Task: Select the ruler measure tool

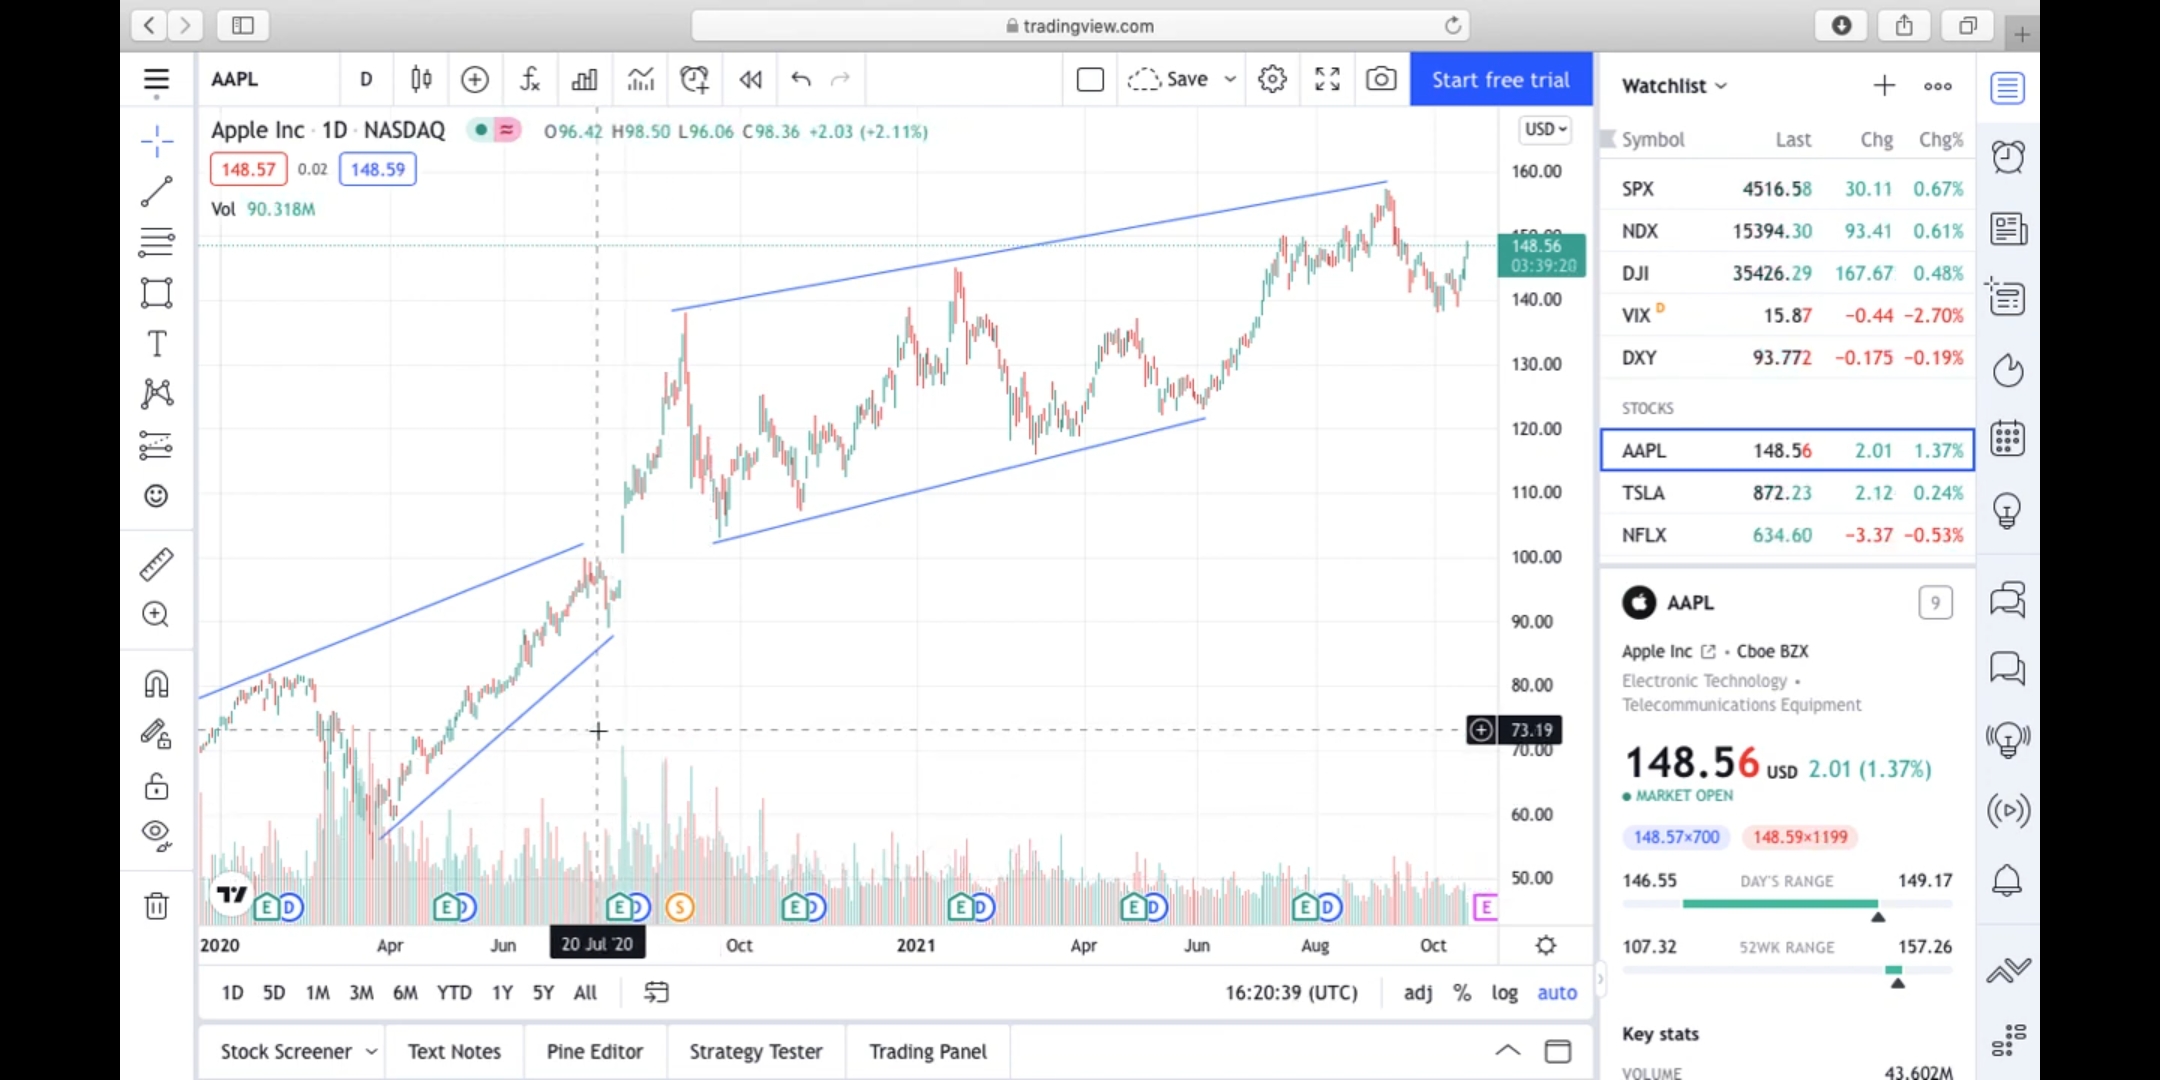Action: (x=156, y=564)
